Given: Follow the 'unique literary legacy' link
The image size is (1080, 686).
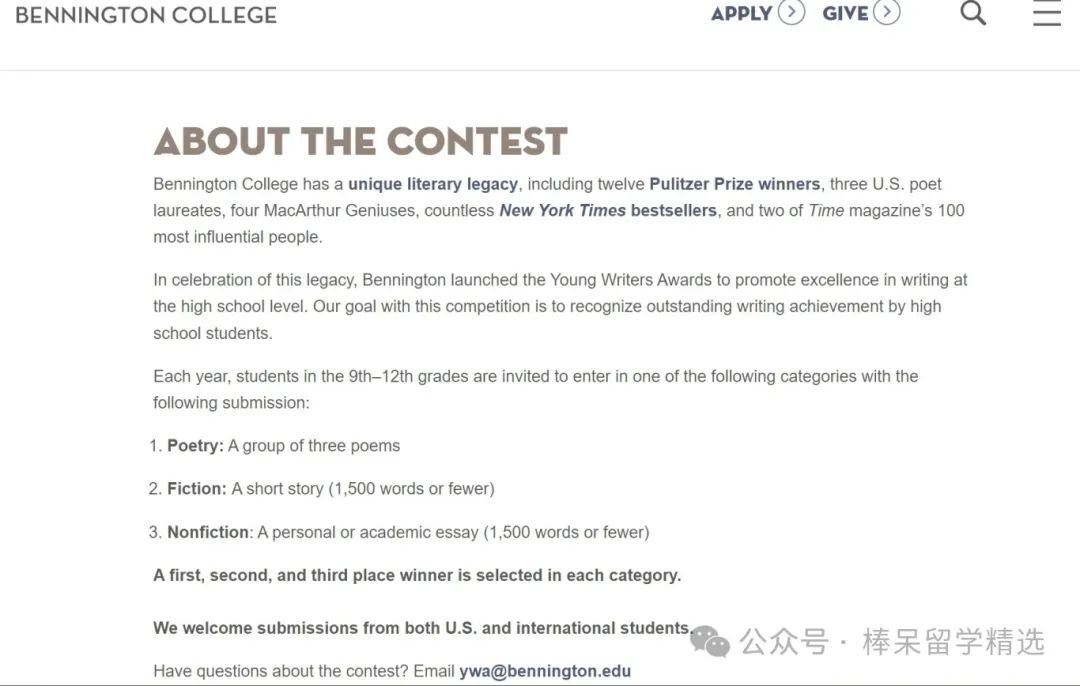Looking at the screenshot, I should coord(433,184).
